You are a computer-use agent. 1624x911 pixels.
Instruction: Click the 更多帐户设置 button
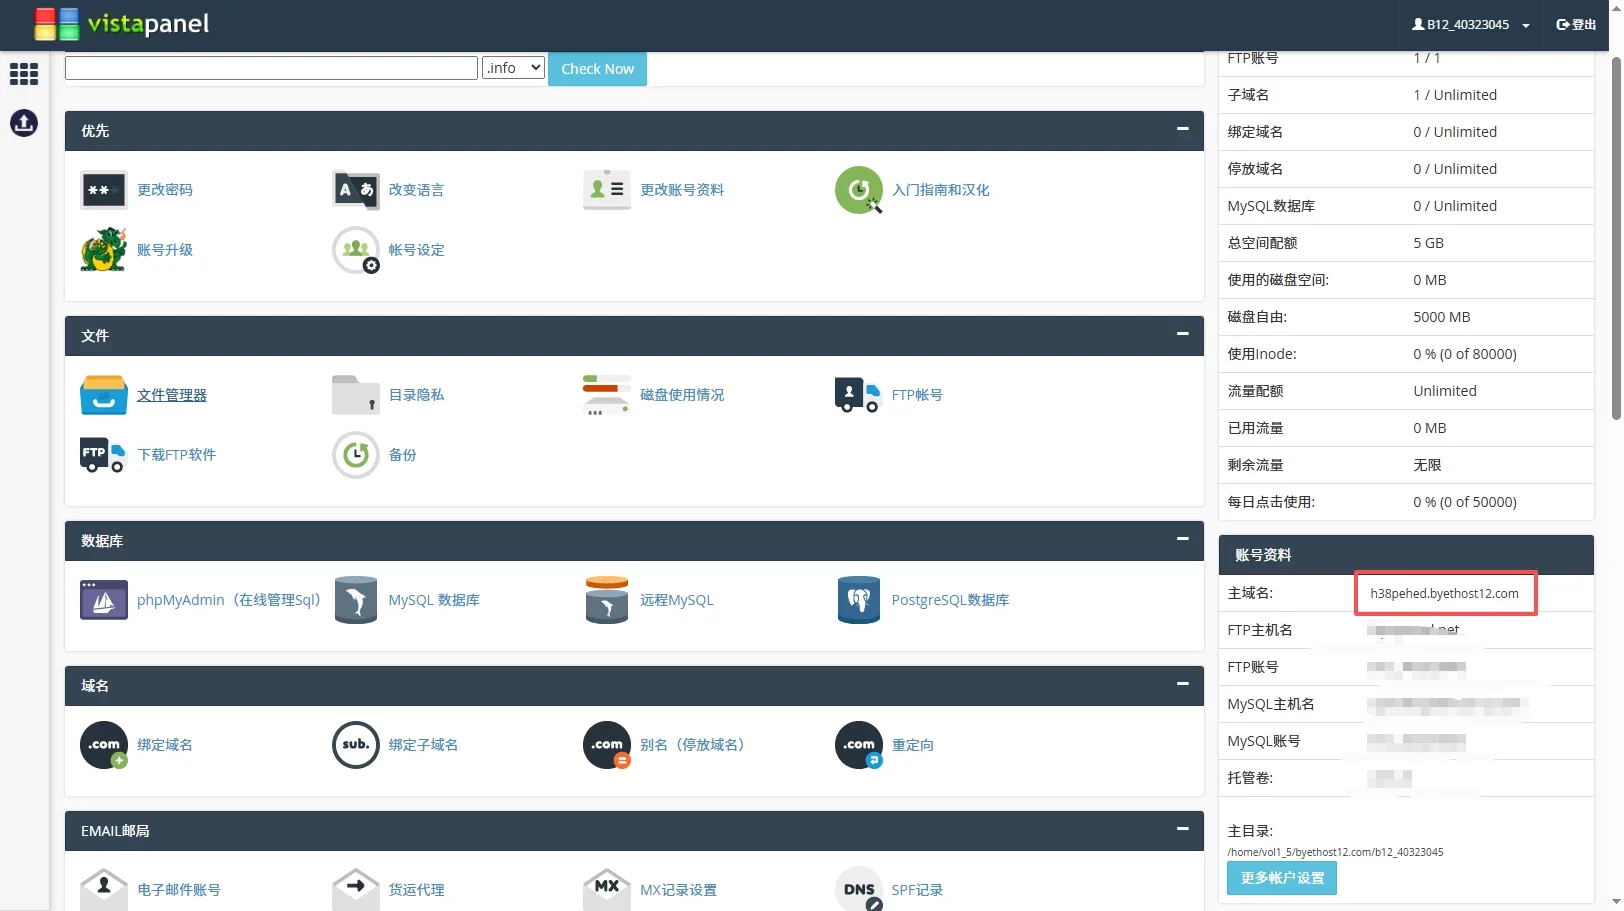[1281, 878]
